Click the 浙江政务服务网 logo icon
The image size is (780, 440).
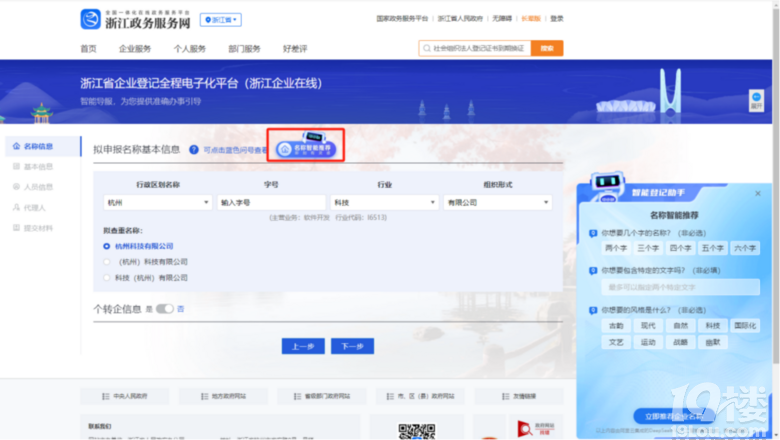[x=91, y=19]
